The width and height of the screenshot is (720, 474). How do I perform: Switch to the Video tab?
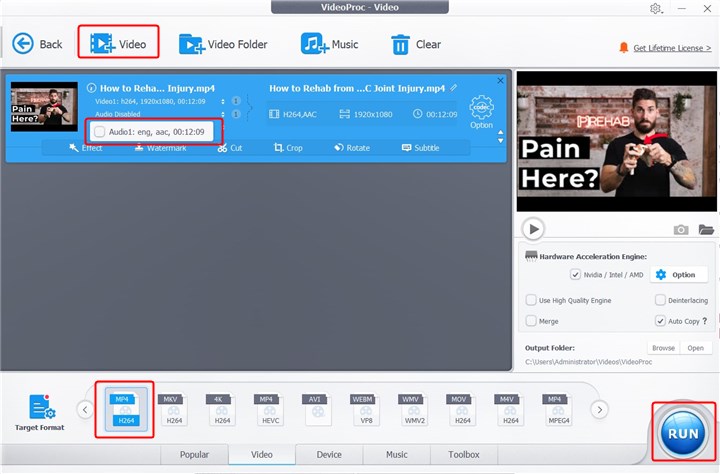[x=262, y=454]
